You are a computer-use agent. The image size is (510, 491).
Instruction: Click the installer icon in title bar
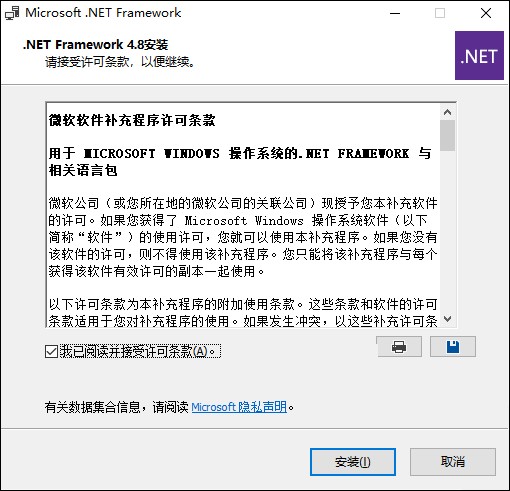12,13
